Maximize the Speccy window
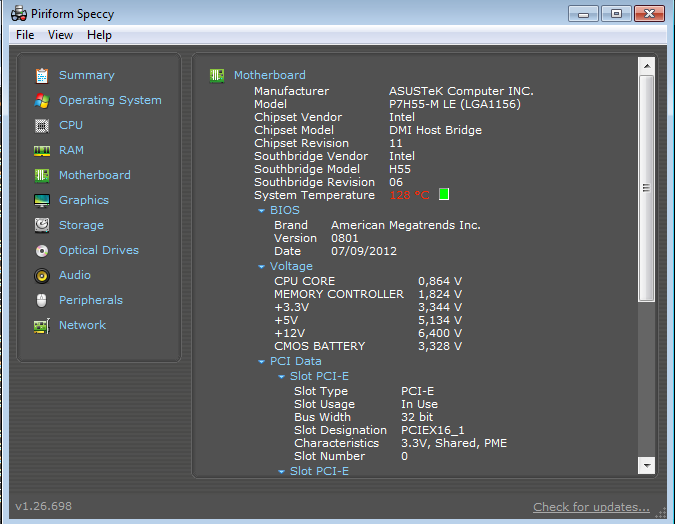Image resolution: width=675 pixels, height=524 pixels. [x=616, y=14]
